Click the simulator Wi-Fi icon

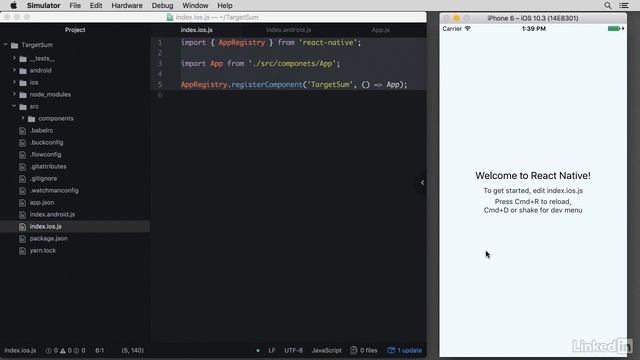point(468,29)
